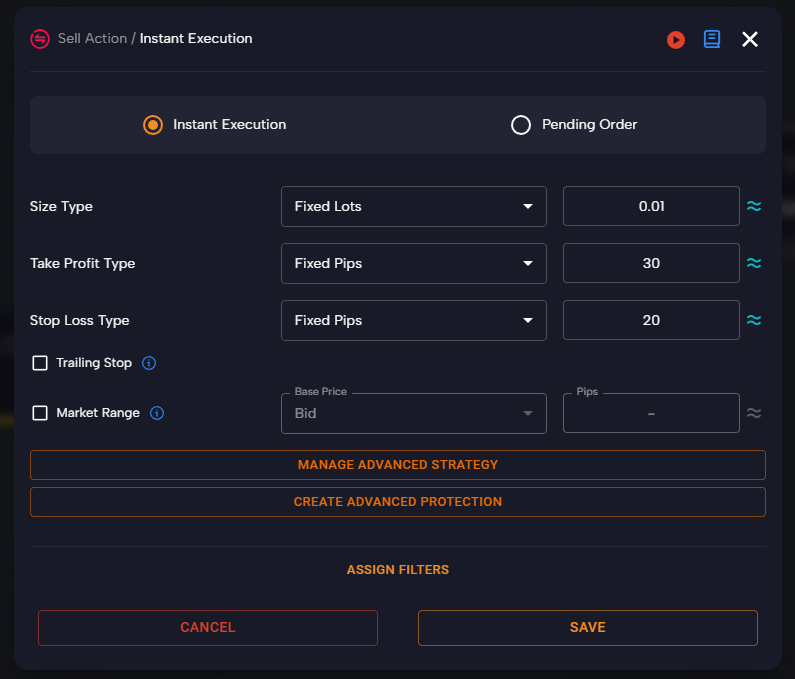Expand the Take Profit Type dropdown

pyautogui.click(x=413, y=263)
